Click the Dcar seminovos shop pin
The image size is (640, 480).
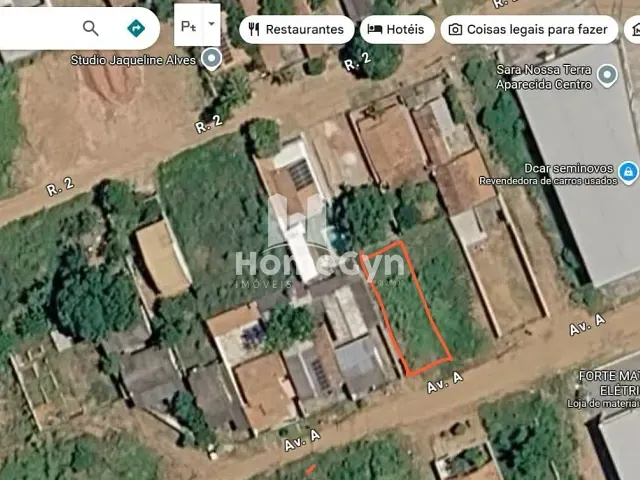(628, 172)
